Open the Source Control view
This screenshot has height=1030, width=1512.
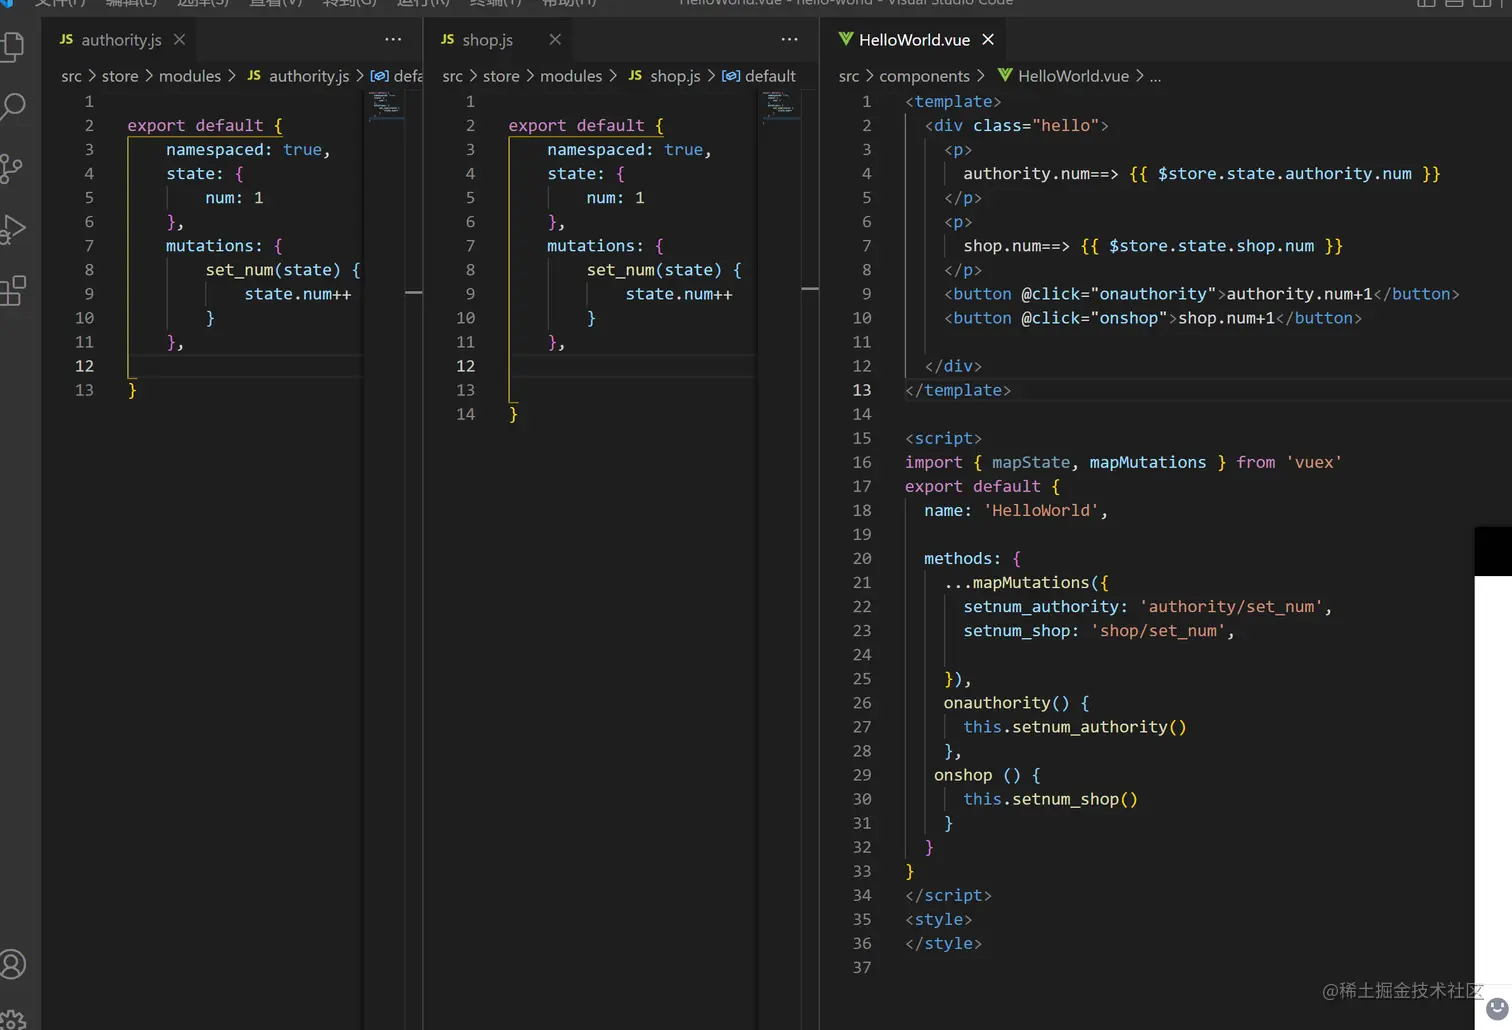click(12, 168)
